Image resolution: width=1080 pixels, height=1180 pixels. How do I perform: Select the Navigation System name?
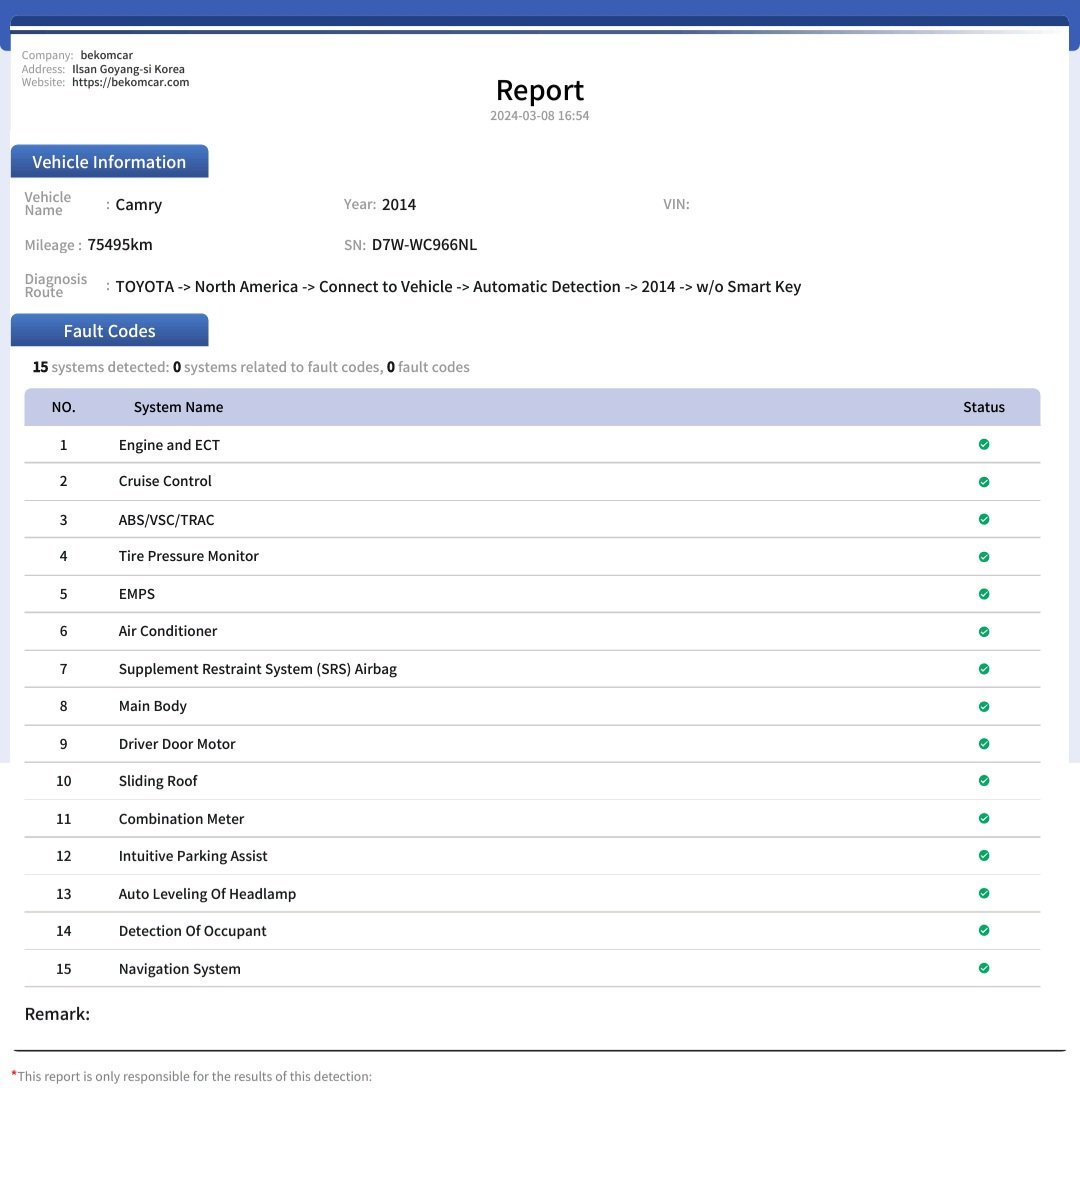coord(180,969)
